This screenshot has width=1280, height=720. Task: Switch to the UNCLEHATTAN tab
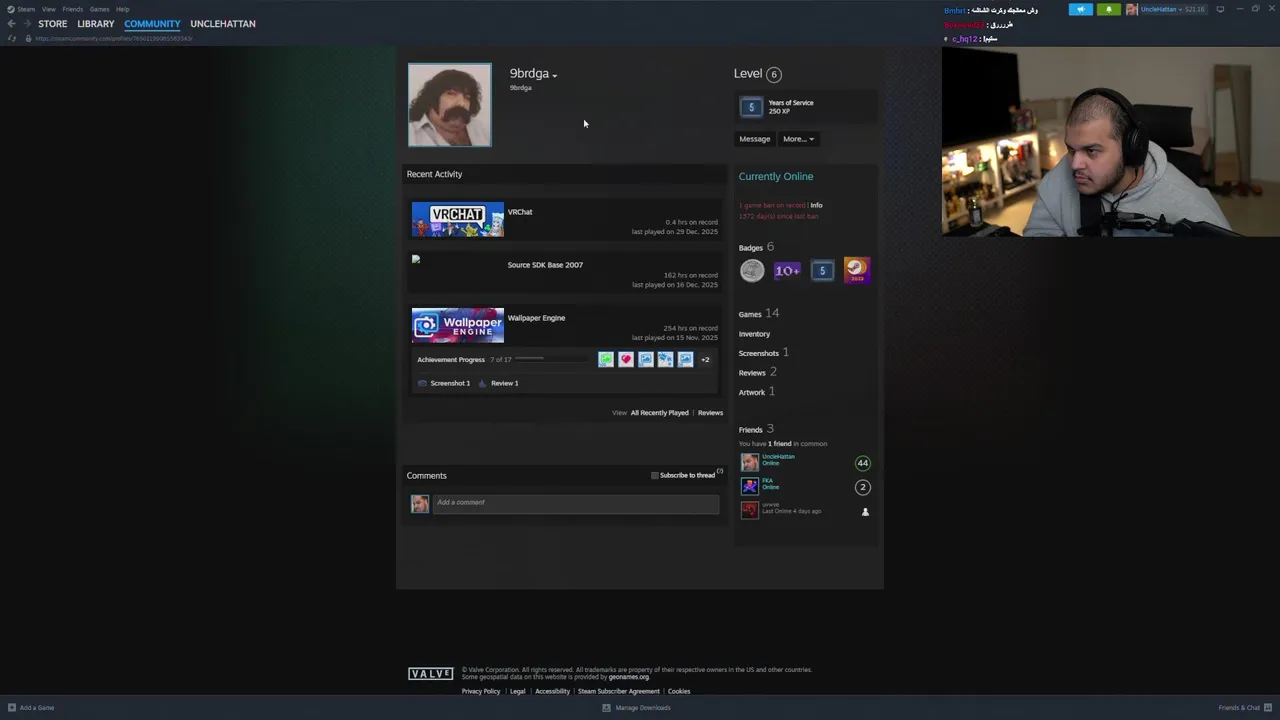pyautogui.click(x=223, y=24)
